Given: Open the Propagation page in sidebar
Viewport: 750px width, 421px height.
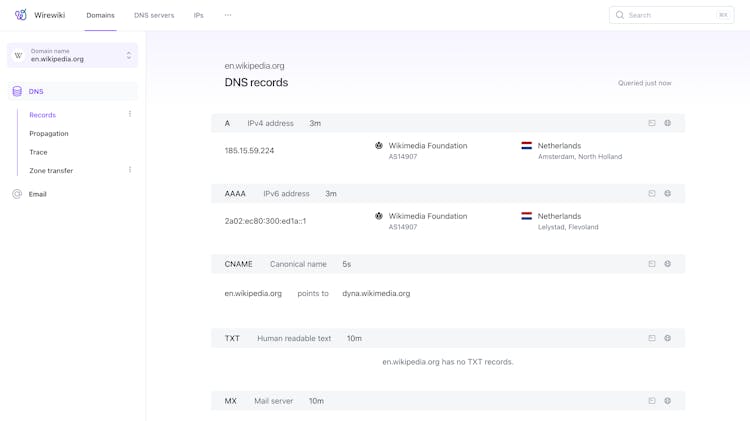Looking at the screenshot, I should (x=49, y=133).
